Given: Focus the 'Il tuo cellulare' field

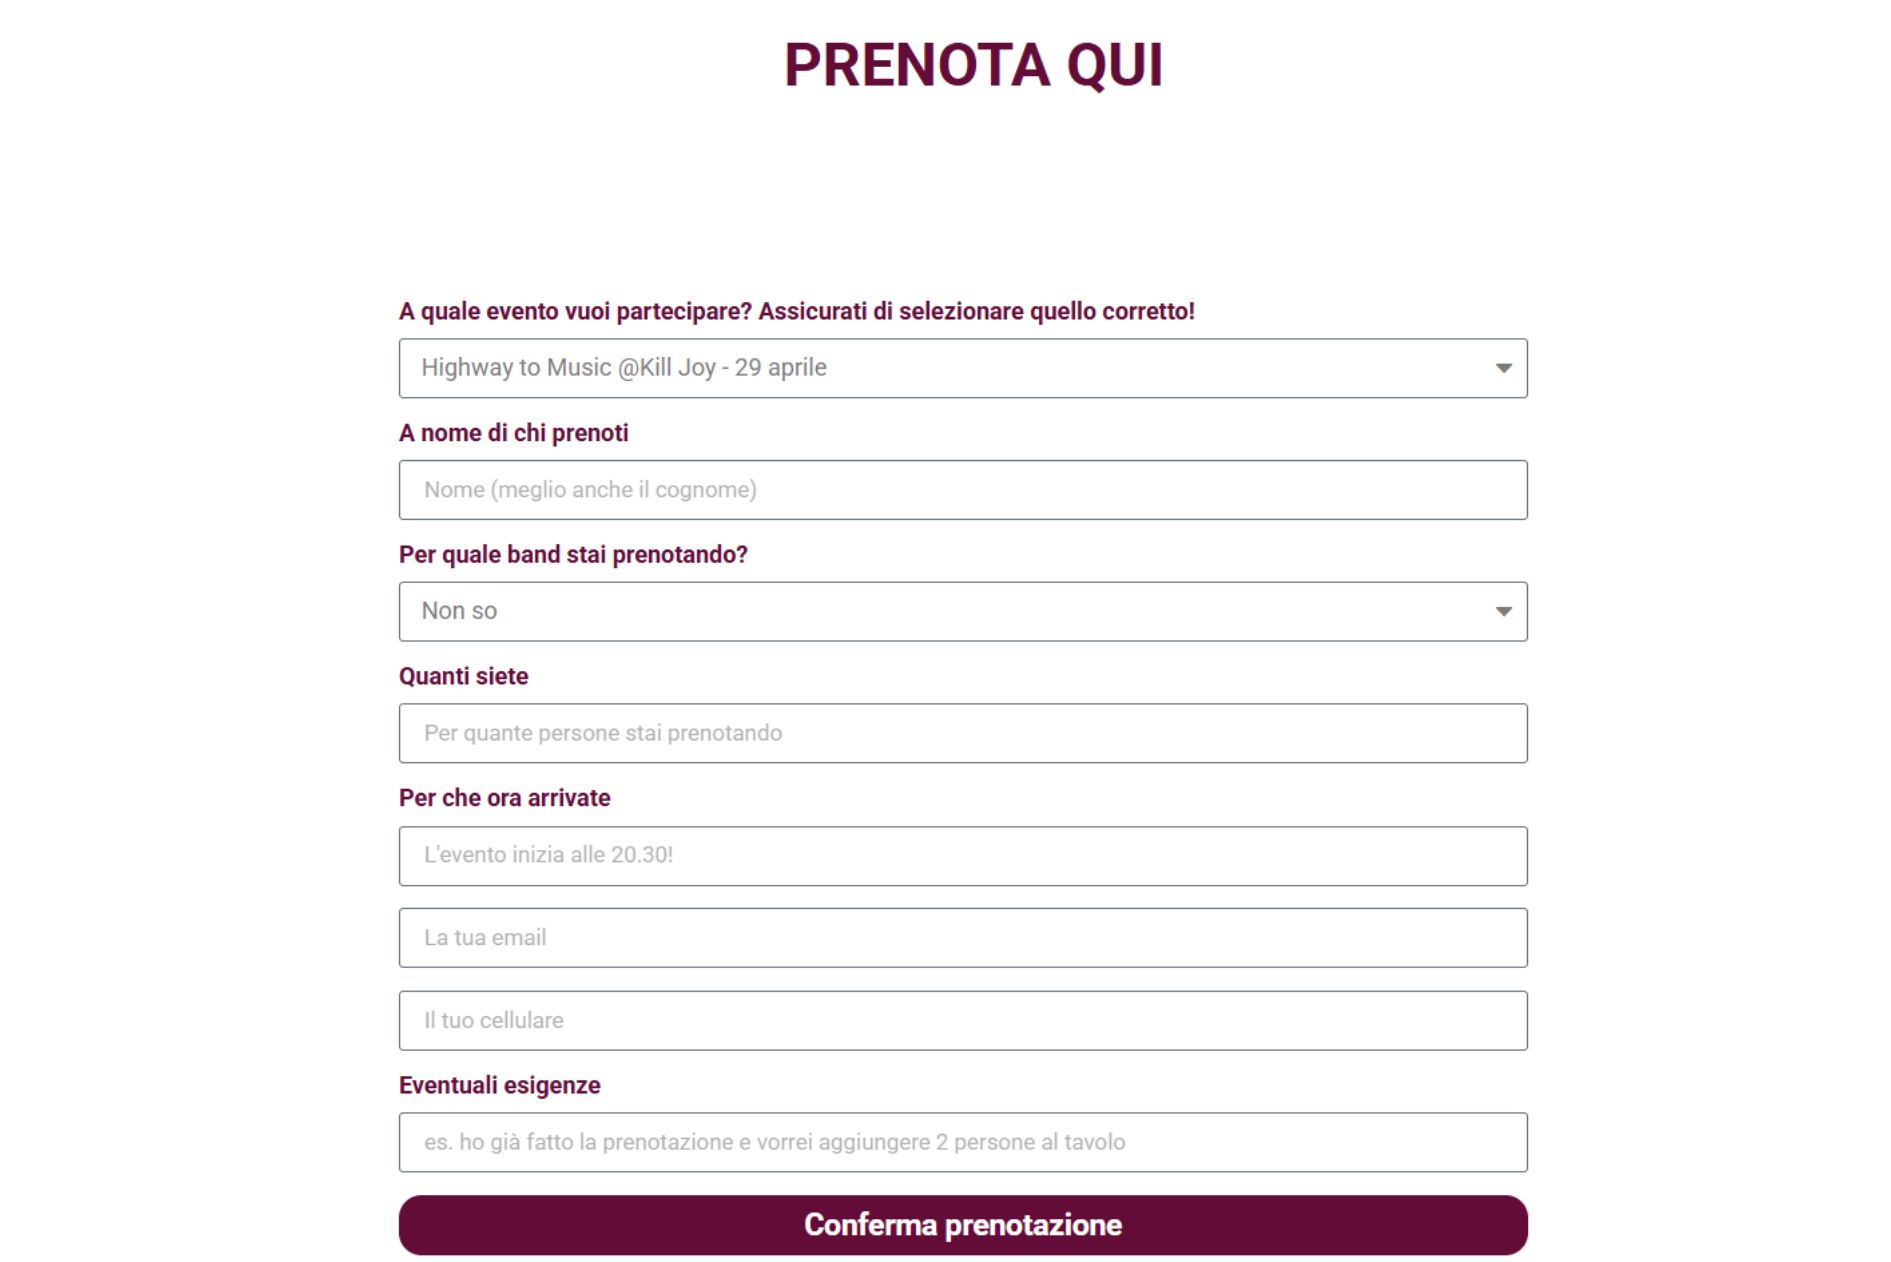Looking at the screenshot, I should (962, 1021).
